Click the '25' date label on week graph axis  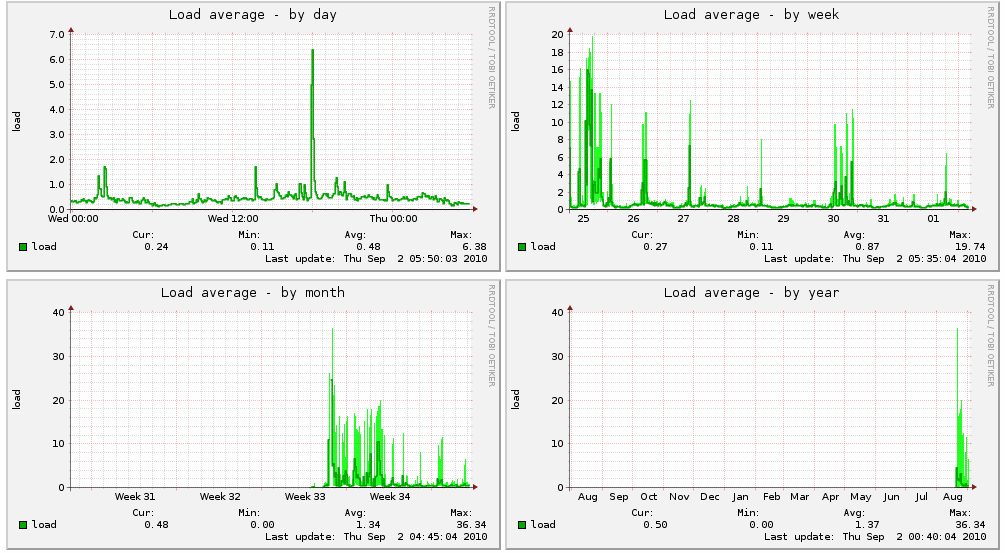(x=583, y=219)
